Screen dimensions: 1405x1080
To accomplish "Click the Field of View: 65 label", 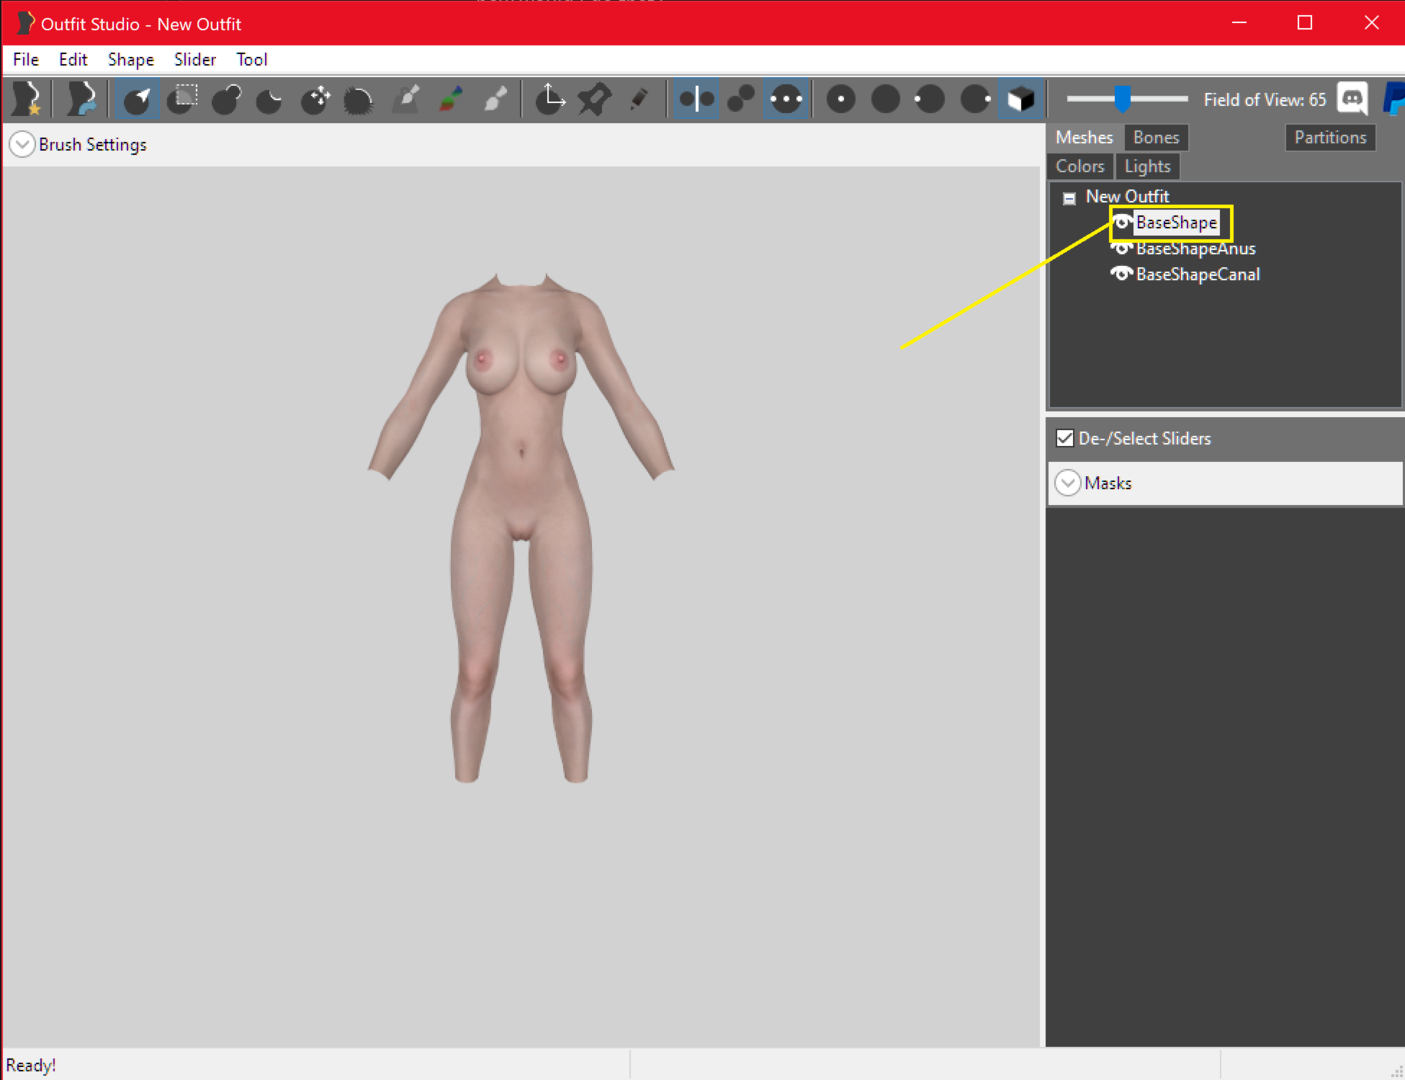I will (x=1265, y=99).
